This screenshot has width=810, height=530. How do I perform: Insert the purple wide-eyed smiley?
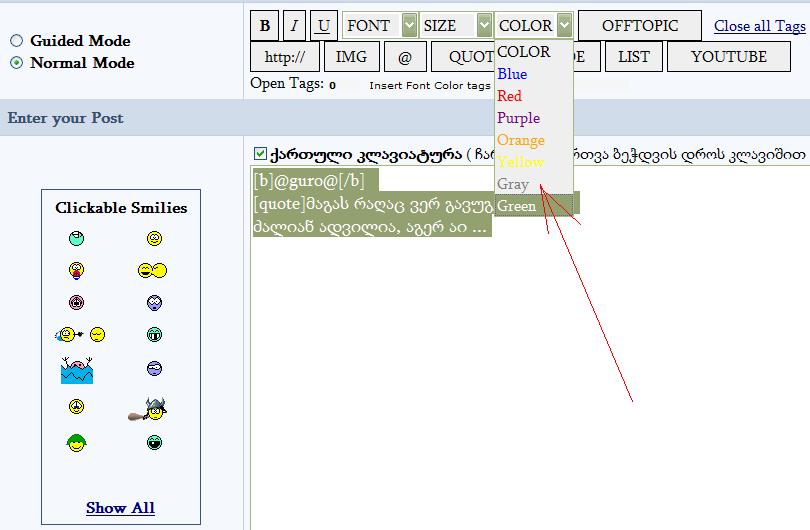point(154,302)
